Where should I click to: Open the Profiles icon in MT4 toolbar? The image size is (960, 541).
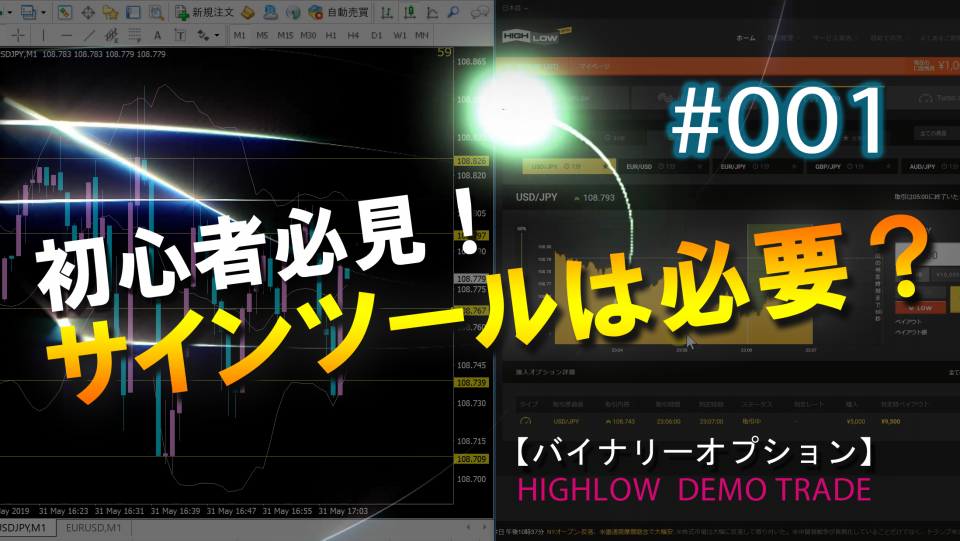(29, 12)
